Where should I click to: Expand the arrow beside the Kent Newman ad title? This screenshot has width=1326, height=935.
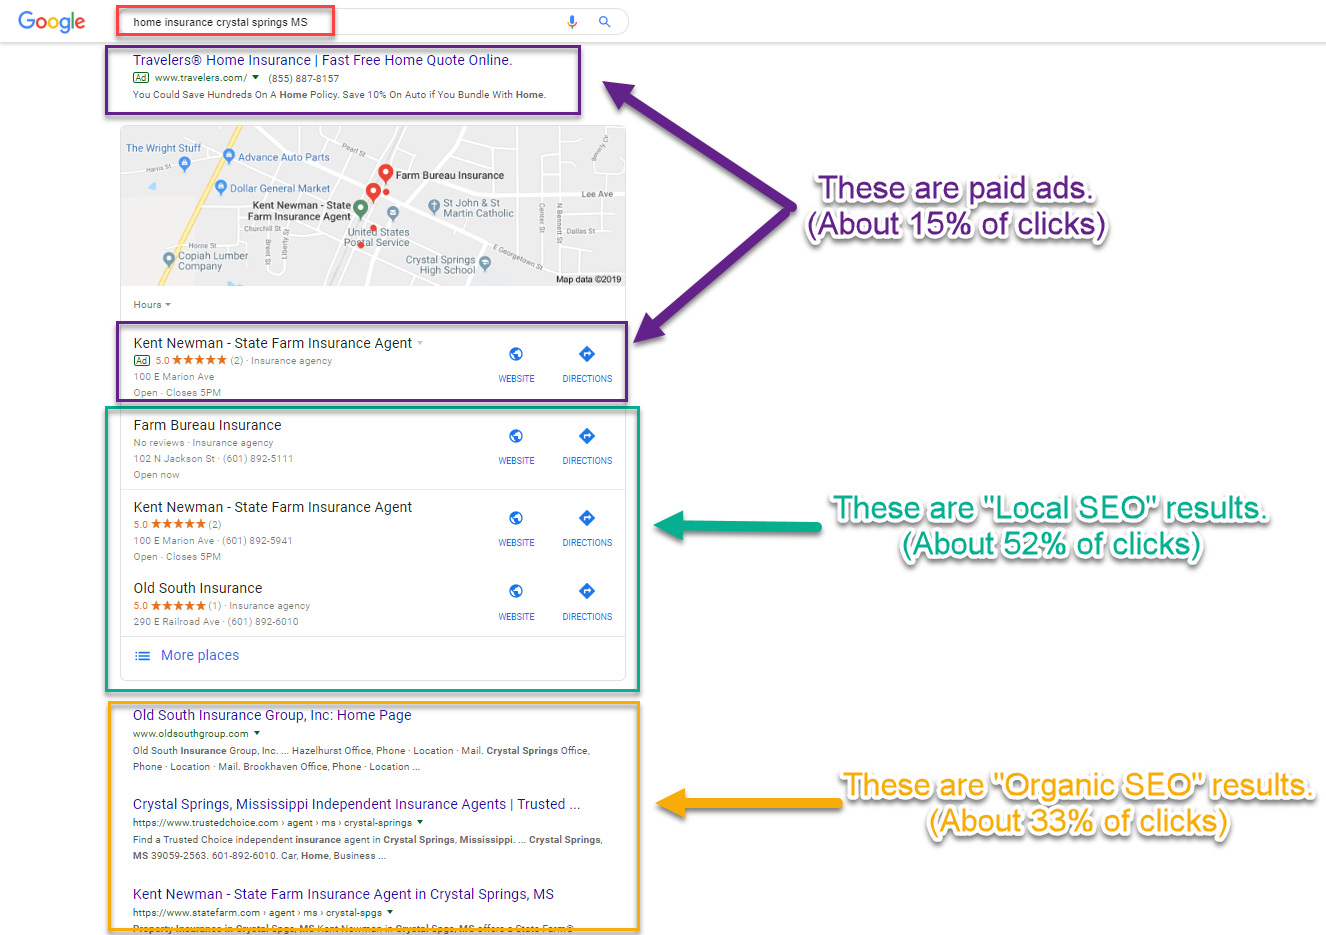point(420,343)
